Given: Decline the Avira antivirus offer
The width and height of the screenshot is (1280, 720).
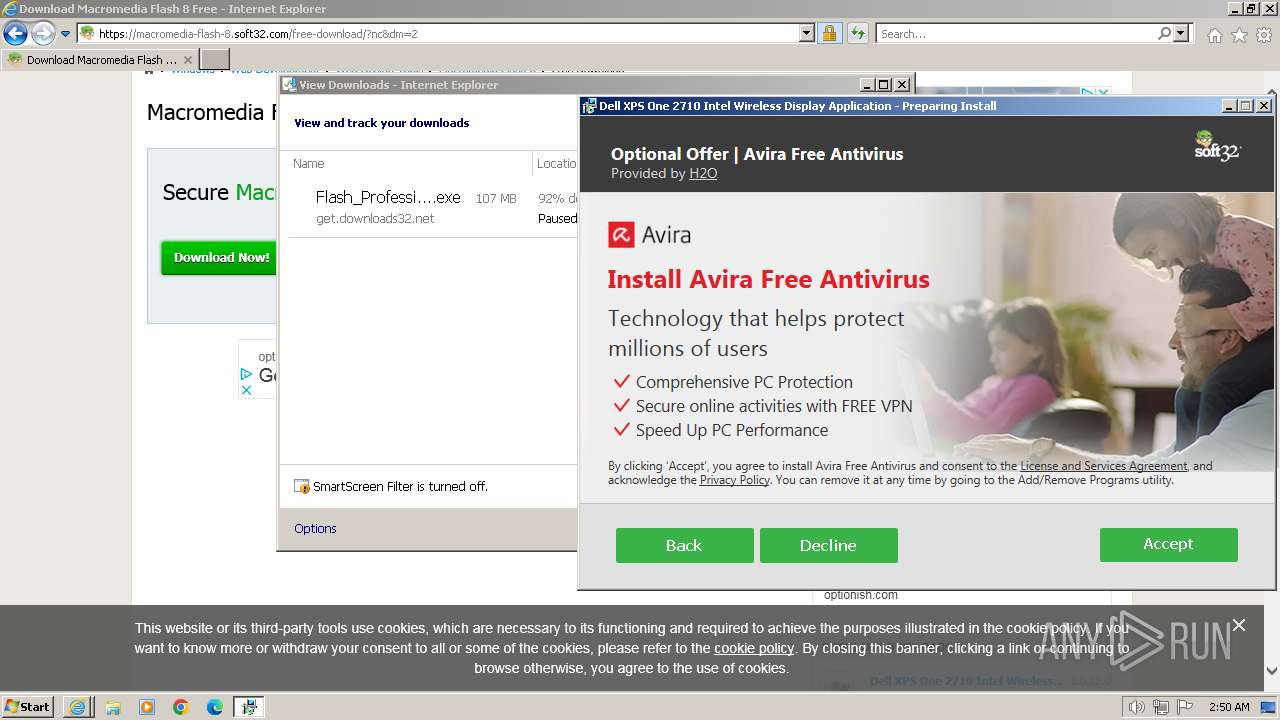Looking at the screenshot, I should (828, 545).
